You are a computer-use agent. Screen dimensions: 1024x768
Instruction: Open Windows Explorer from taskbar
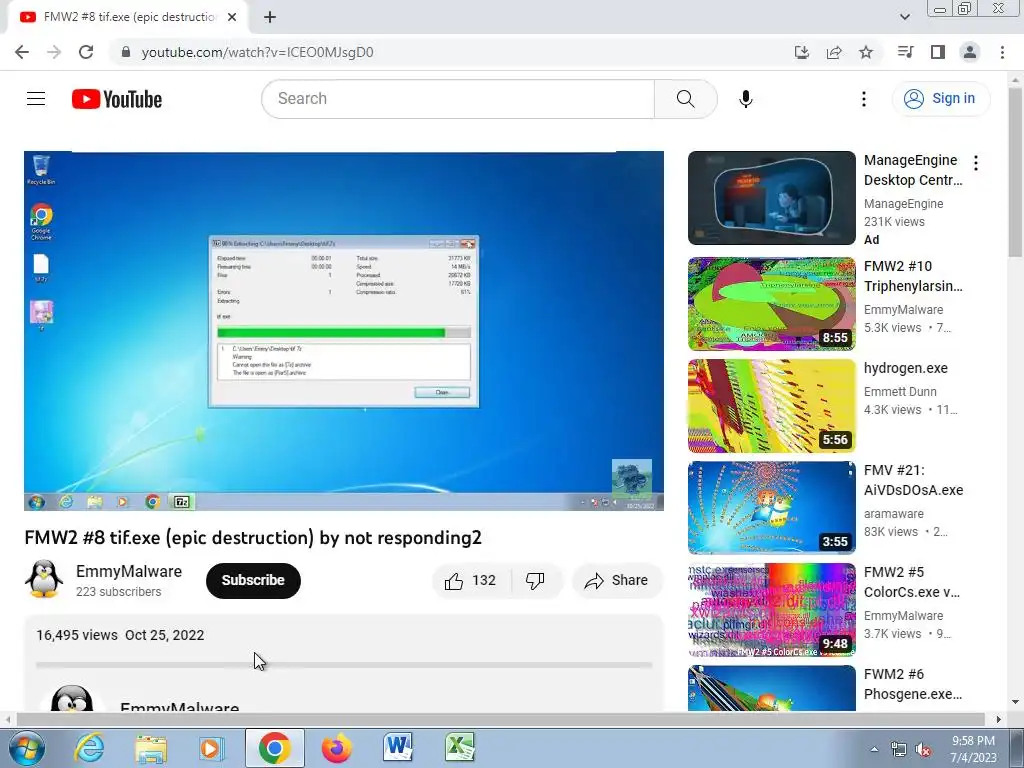click(151, 748)
